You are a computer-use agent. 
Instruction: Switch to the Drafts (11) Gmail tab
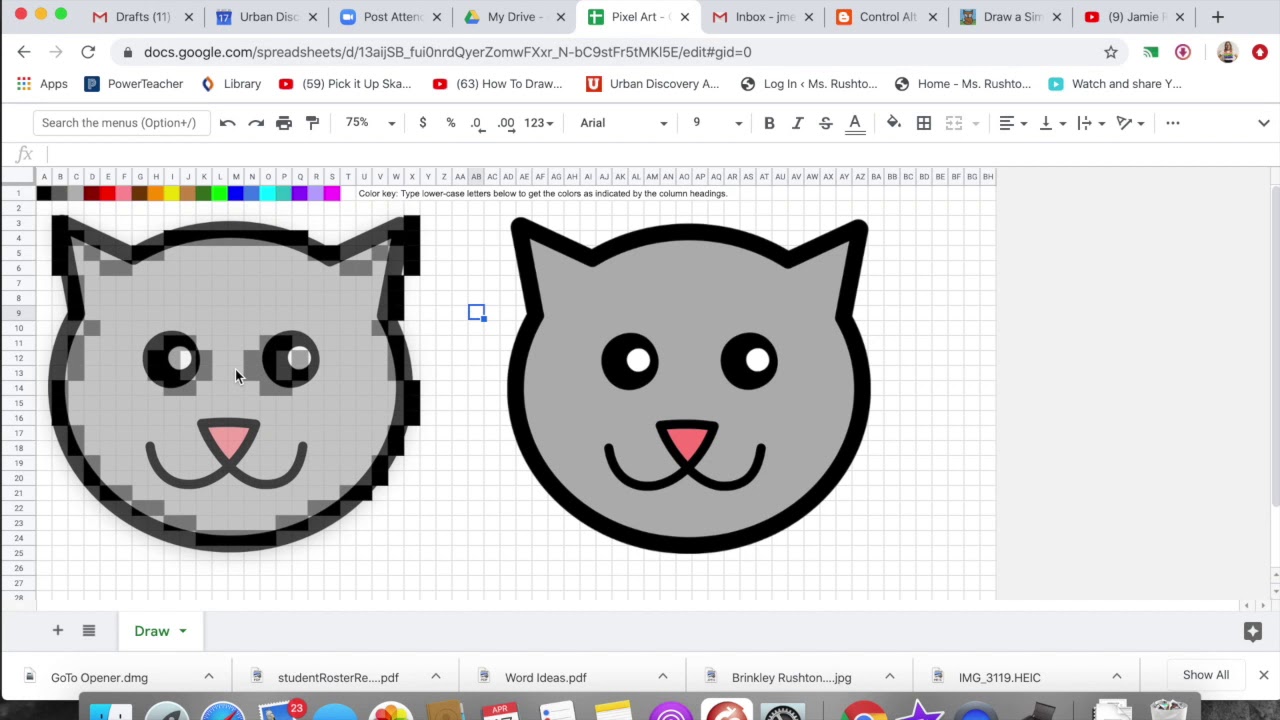142,17
